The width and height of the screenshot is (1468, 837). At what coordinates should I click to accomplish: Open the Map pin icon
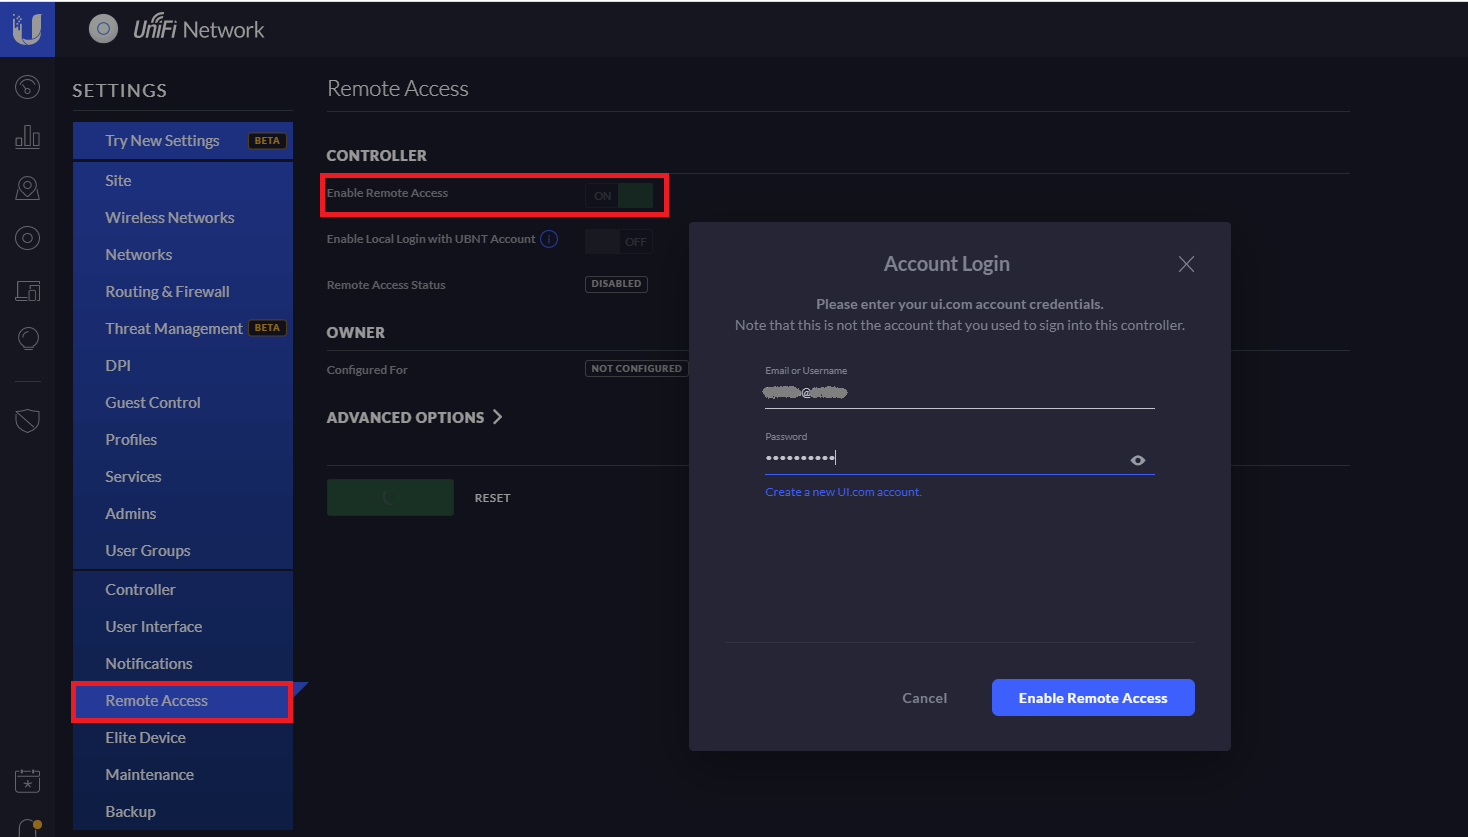pyautogui.click(x=28, y=187)
